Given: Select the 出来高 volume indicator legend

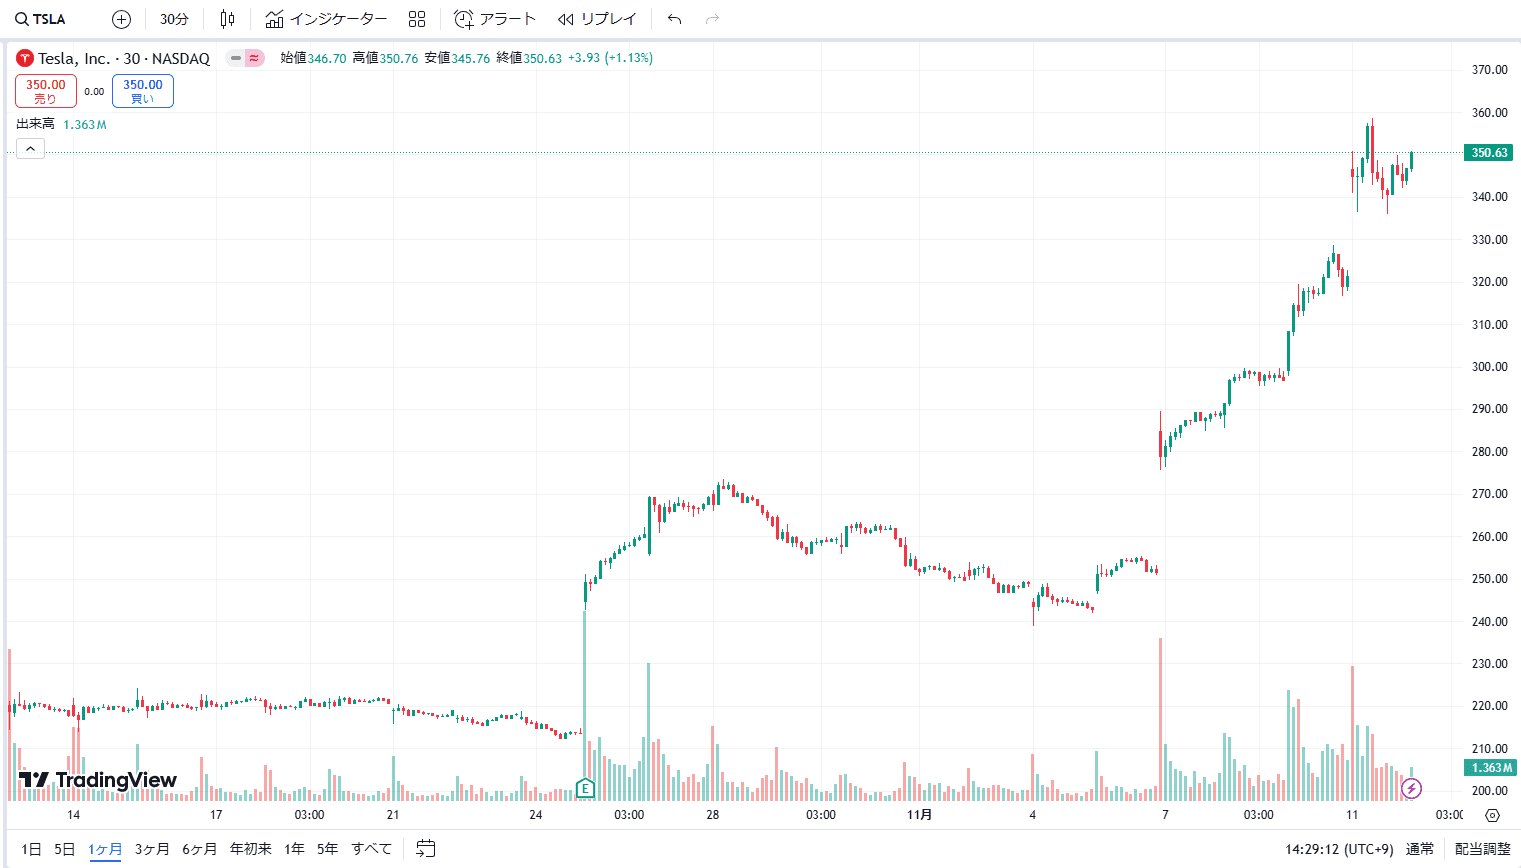Looking at the screenshot, I should pyautogui.click(x=36, y=124).
